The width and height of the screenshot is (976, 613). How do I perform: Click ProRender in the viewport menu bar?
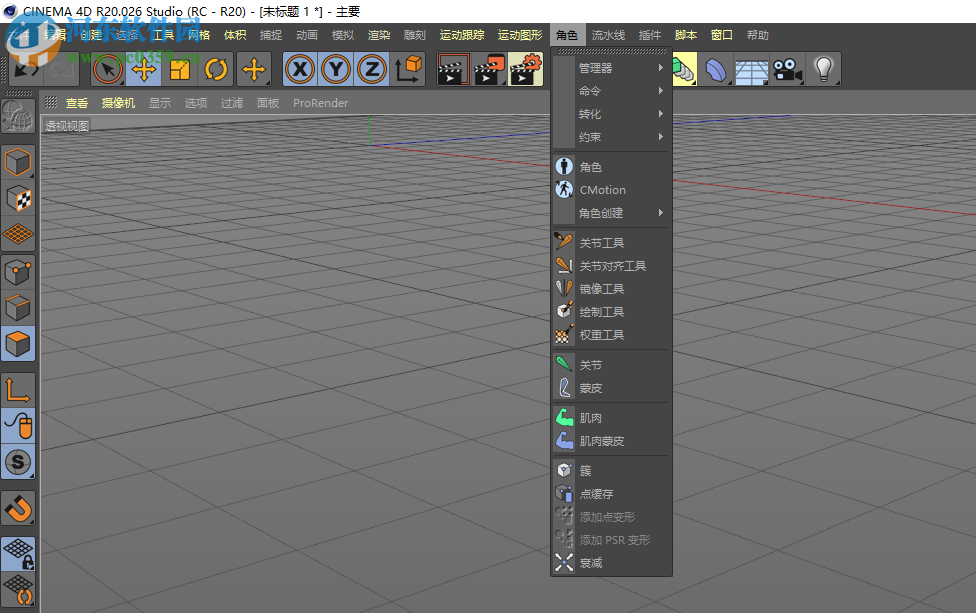pos(320,102)
